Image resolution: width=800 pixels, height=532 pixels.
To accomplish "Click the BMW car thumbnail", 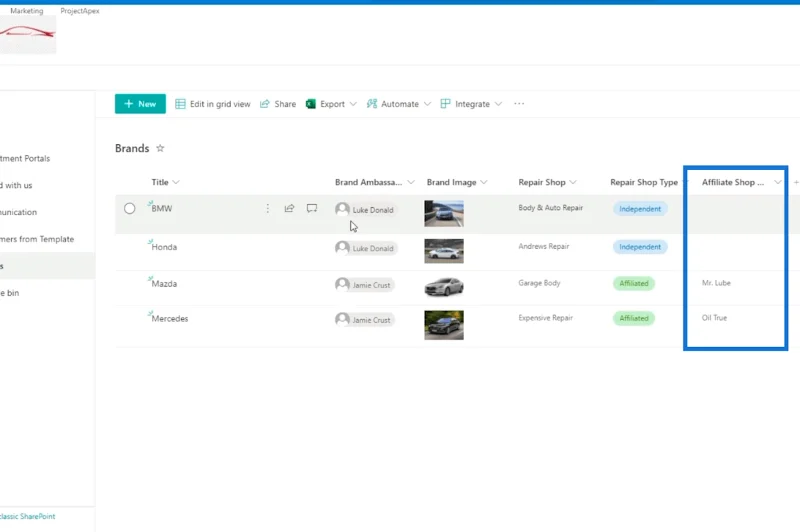I will tap(444, 213).
